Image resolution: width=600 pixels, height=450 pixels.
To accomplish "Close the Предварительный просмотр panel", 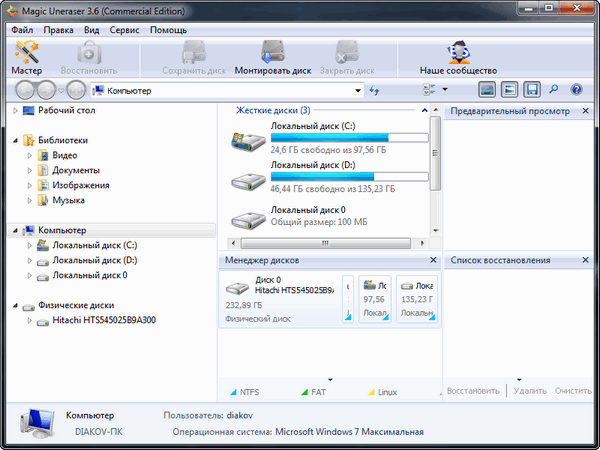I will (585, 111).
